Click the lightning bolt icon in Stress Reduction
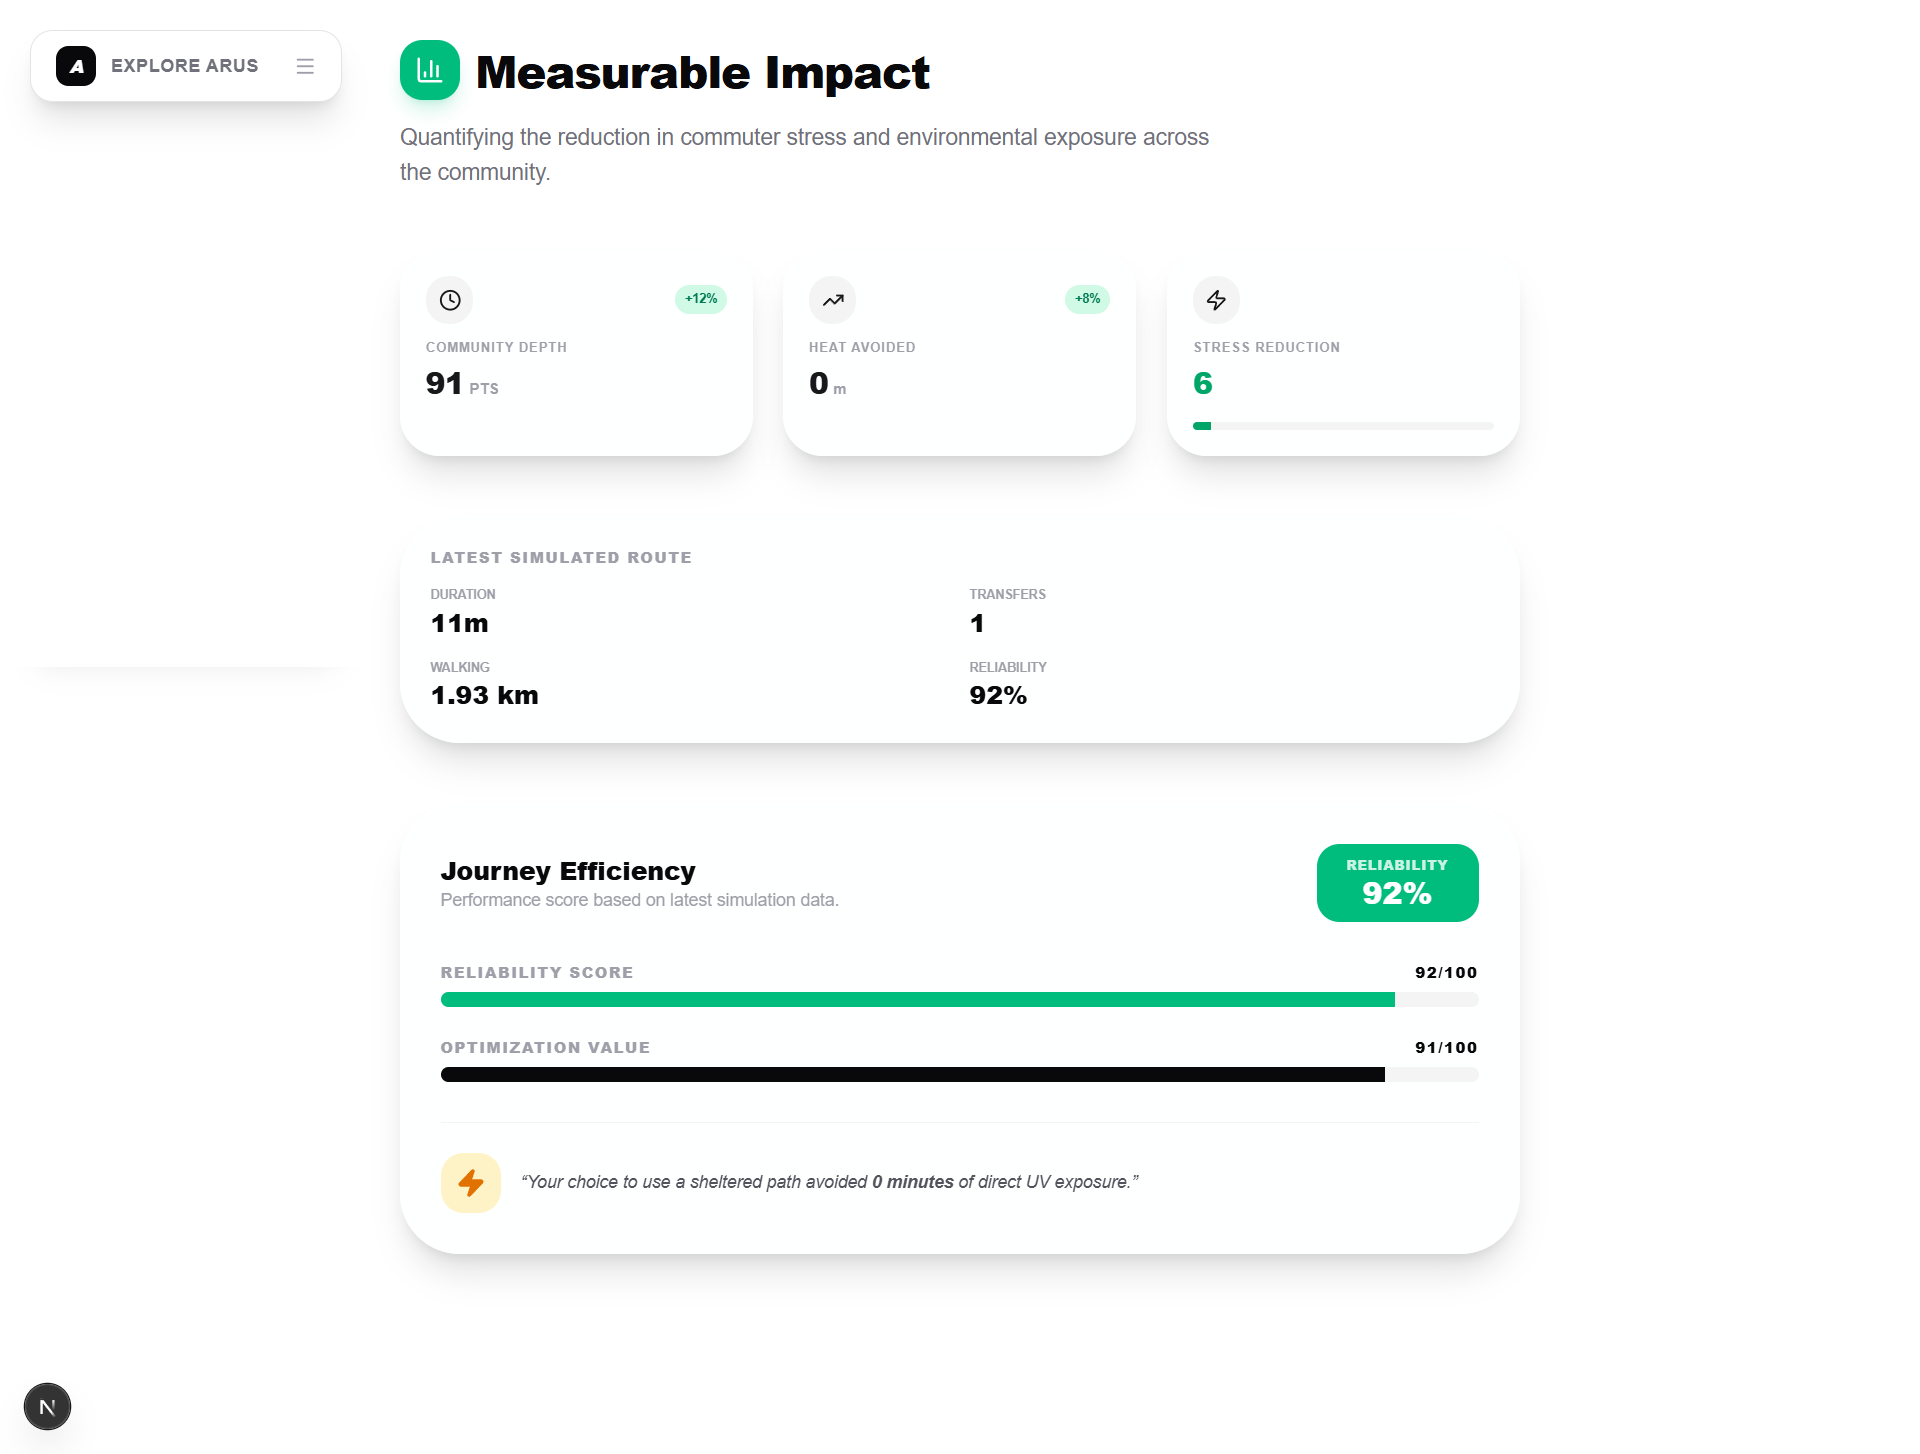 (x=1216, y=300)
